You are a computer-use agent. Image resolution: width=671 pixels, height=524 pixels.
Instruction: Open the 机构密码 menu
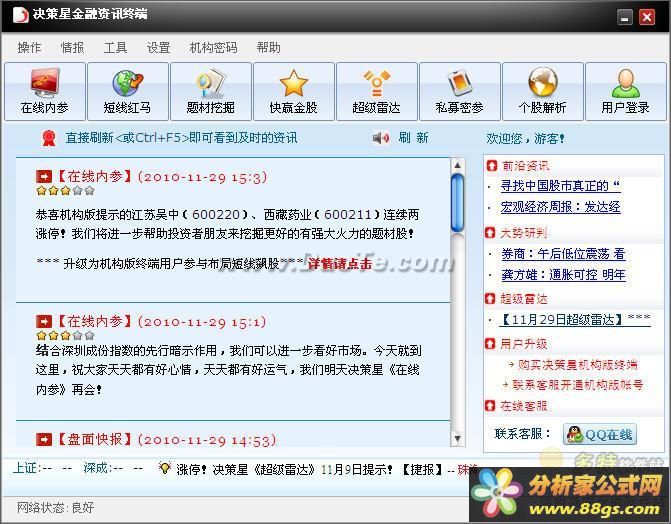(x=213, y=48)
